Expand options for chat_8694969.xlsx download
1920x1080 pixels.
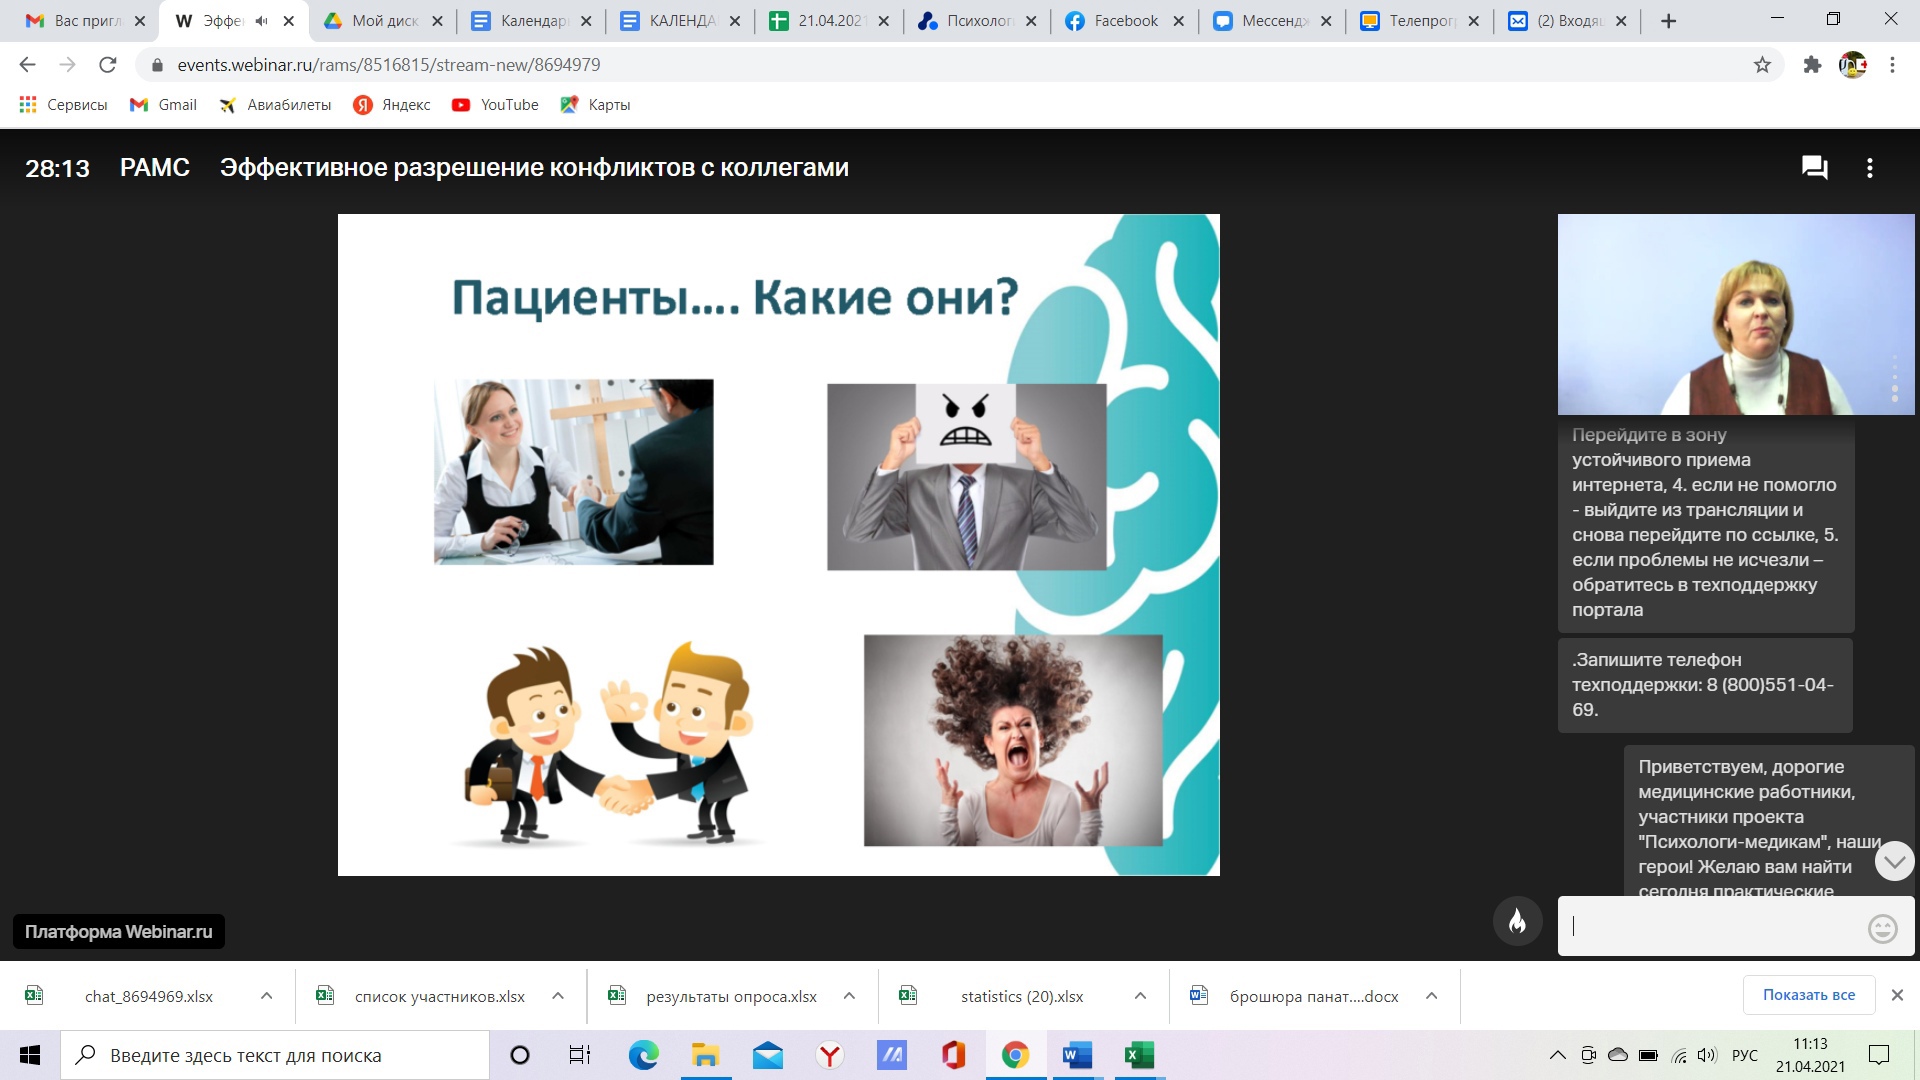tap(266, 996)
